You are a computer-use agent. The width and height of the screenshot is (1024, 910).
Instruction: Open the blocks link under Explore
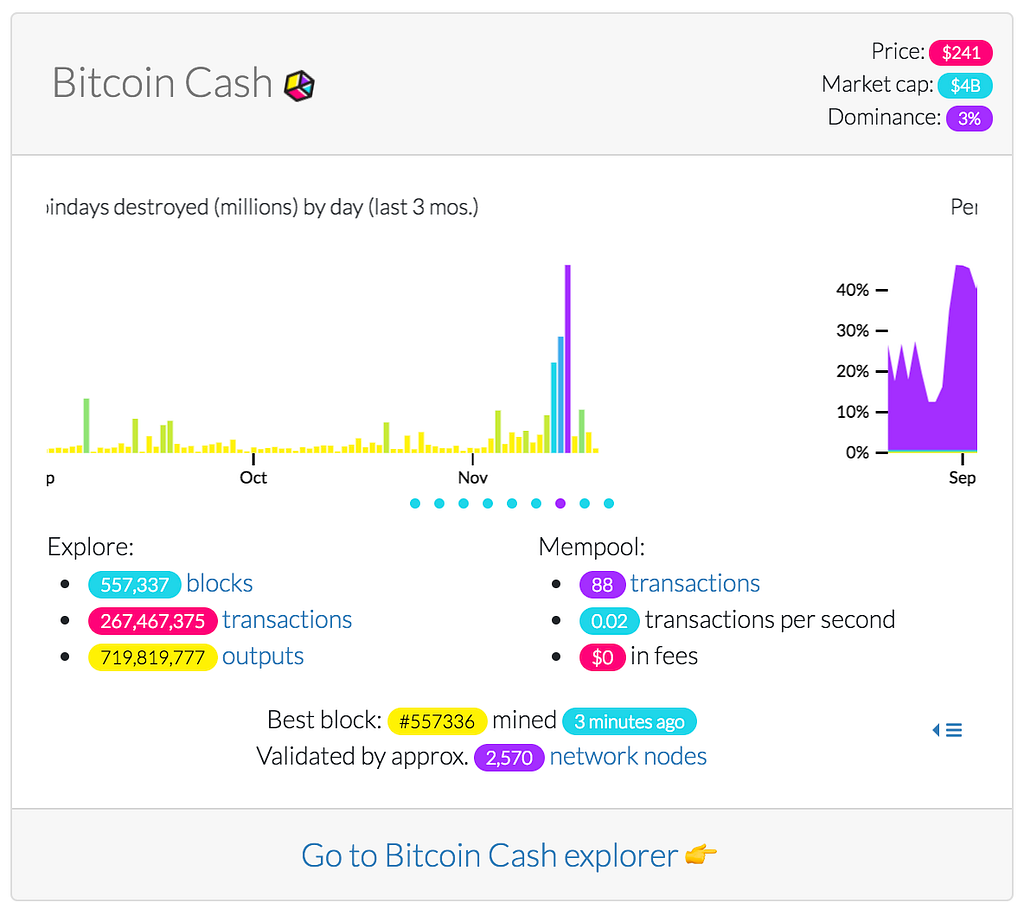219,584
